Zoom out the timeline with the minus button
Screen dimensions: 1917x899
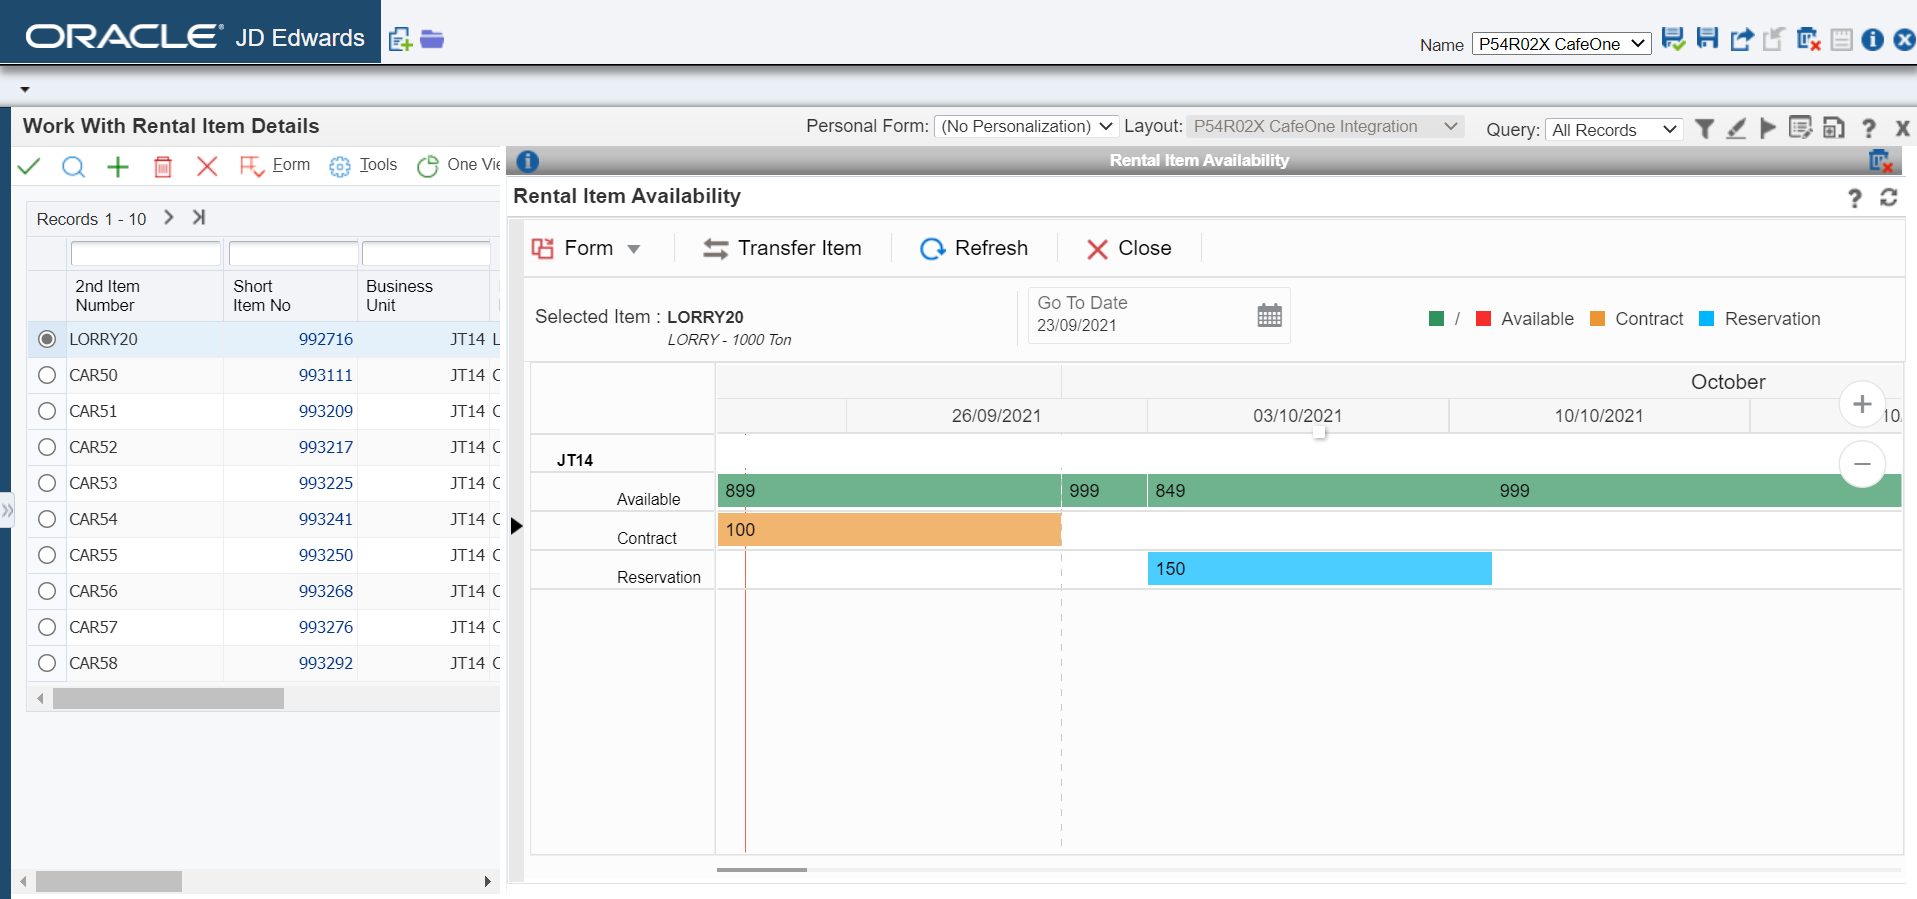[x=1862, y=464]
